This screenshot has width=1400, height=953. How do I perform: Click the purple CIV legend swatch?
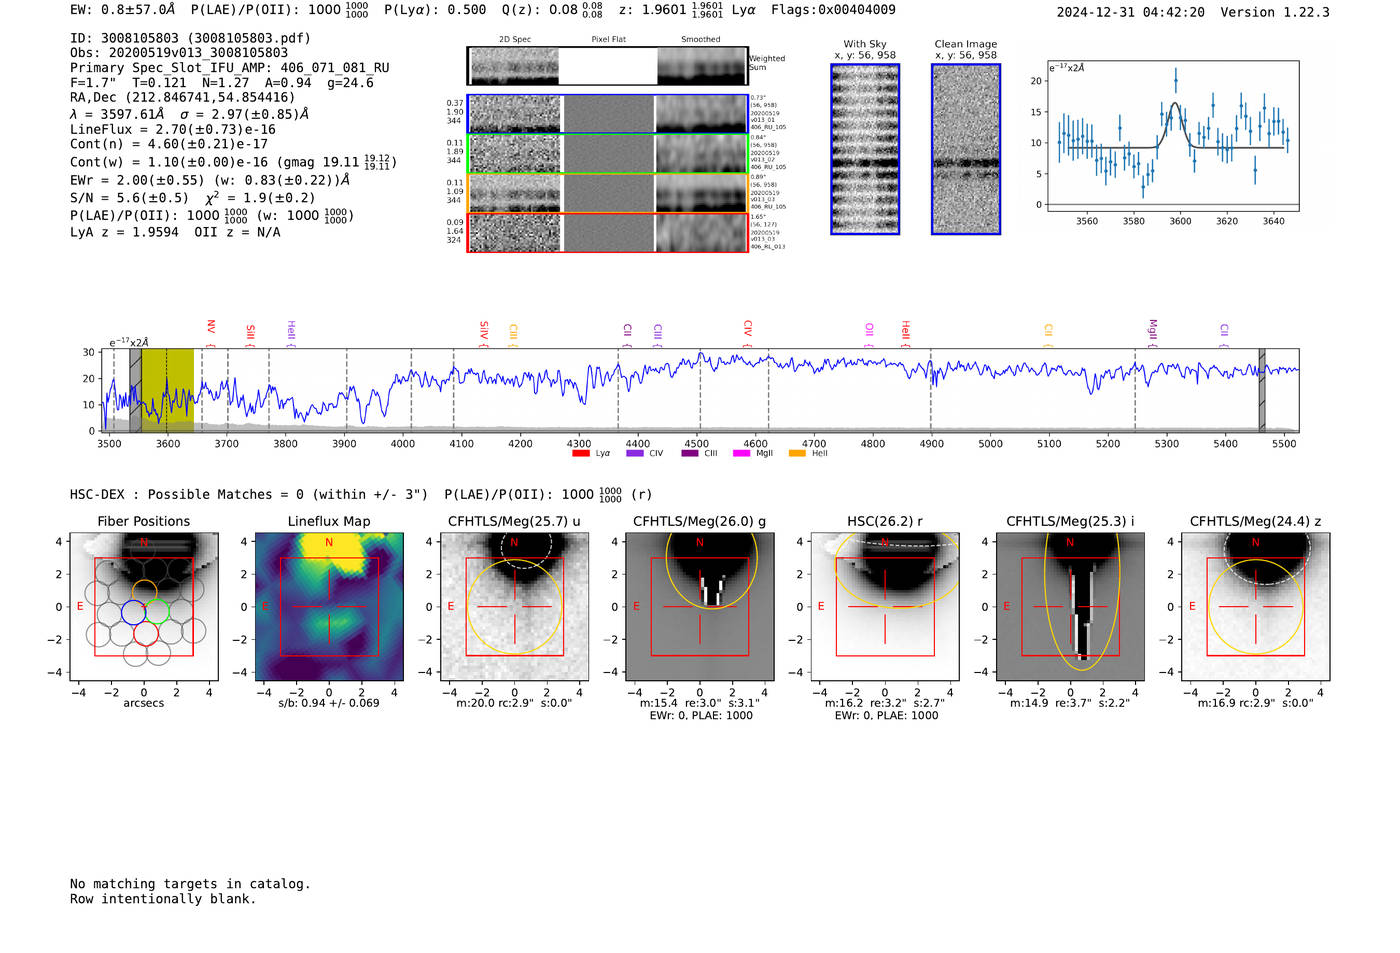635,454
